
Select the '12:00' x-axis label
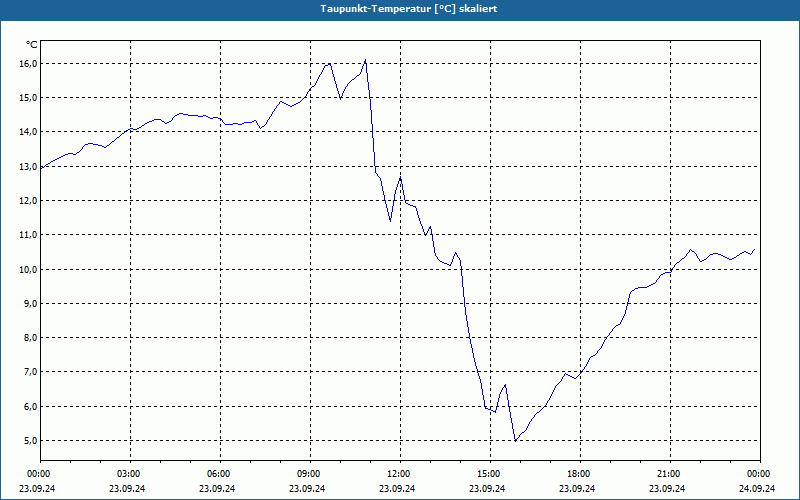pos(400,474)
